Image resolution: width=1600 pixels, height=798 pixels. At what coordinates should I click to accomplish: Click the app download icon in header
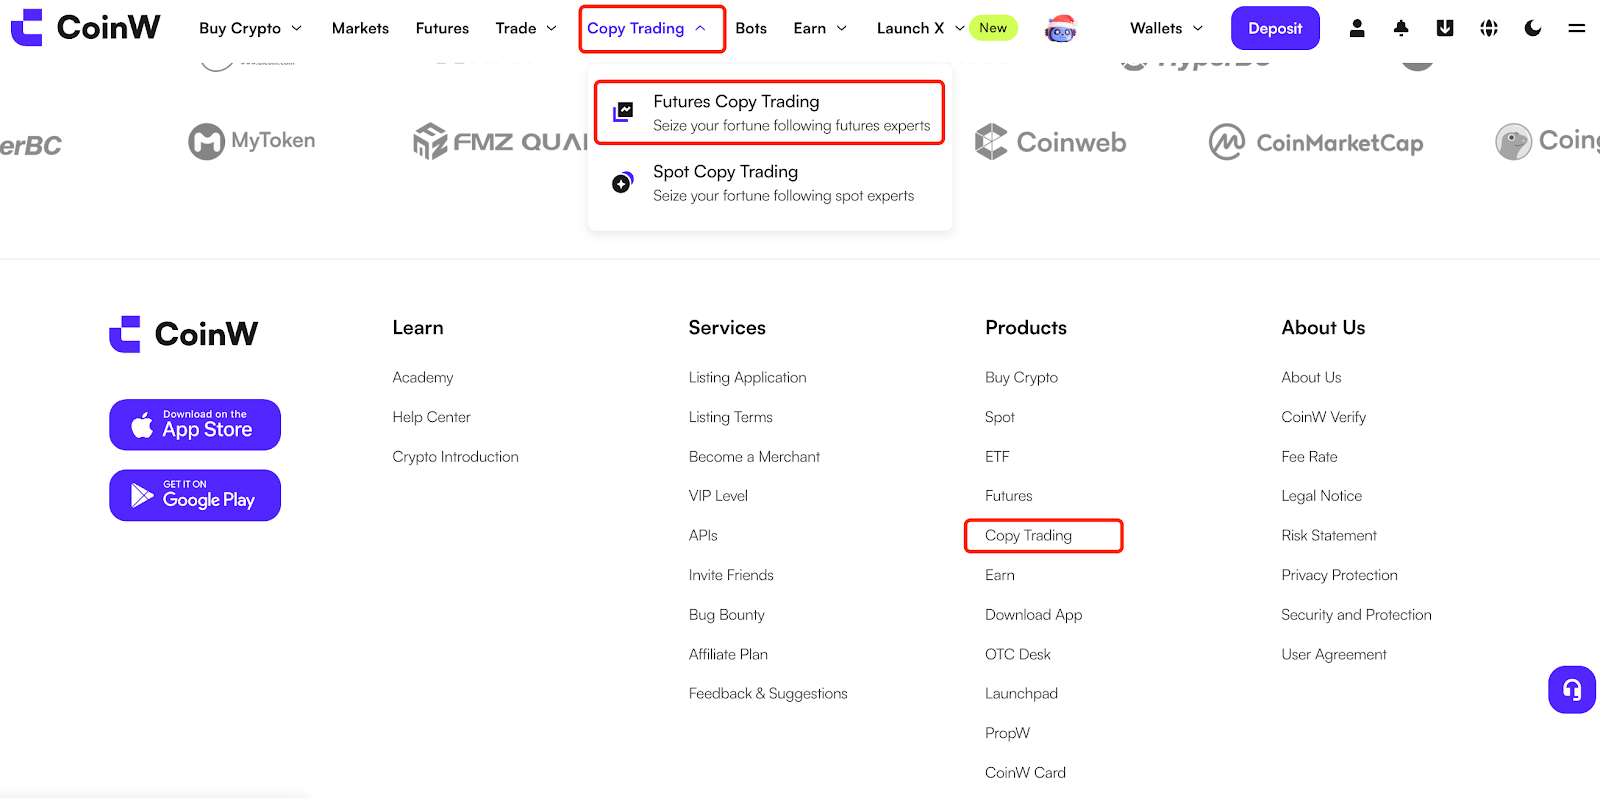(x=1445, y=28)
